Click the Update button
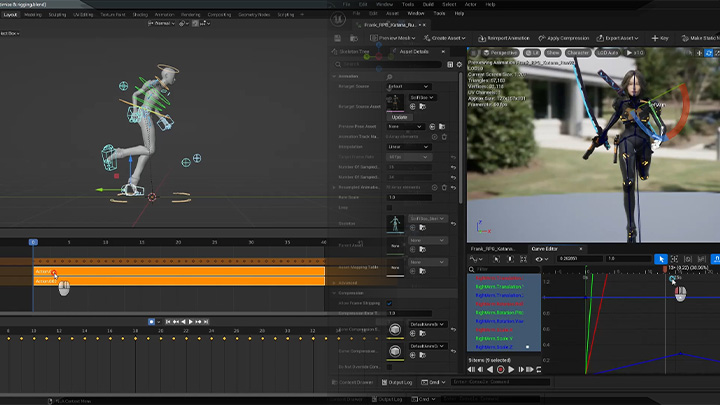 pyautogui.click(x=399, y=117)
